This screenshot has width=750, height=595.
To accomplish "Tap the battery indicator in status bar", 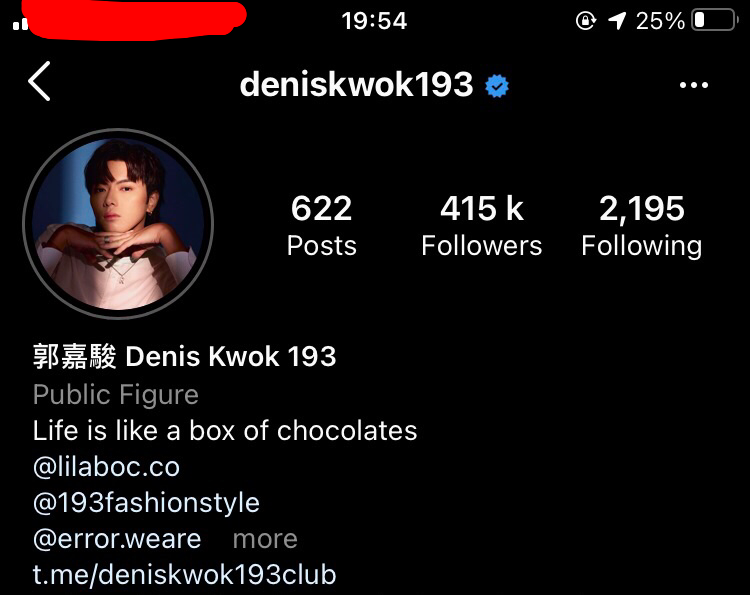I will (715, 21).
